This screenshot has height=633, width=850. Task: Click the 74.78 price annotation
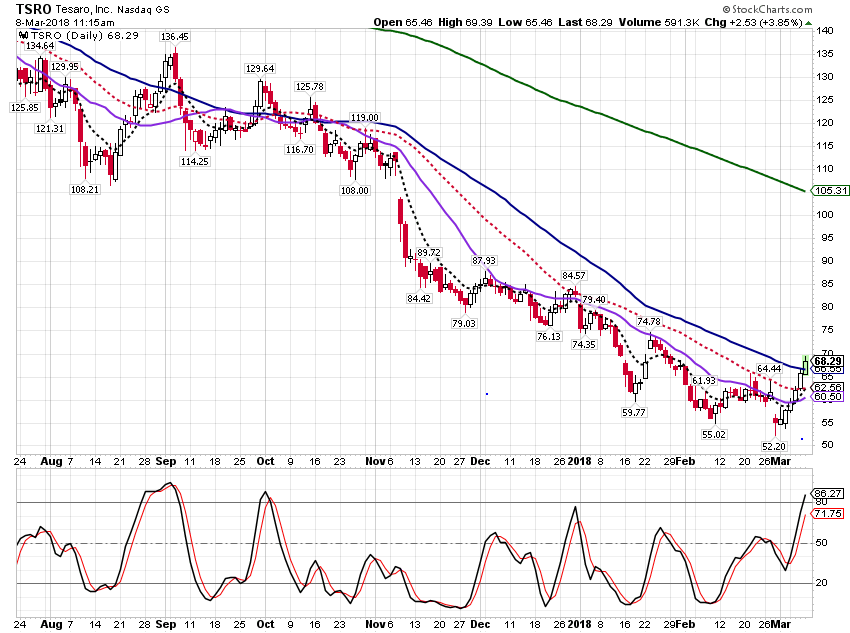click(649, 322)
